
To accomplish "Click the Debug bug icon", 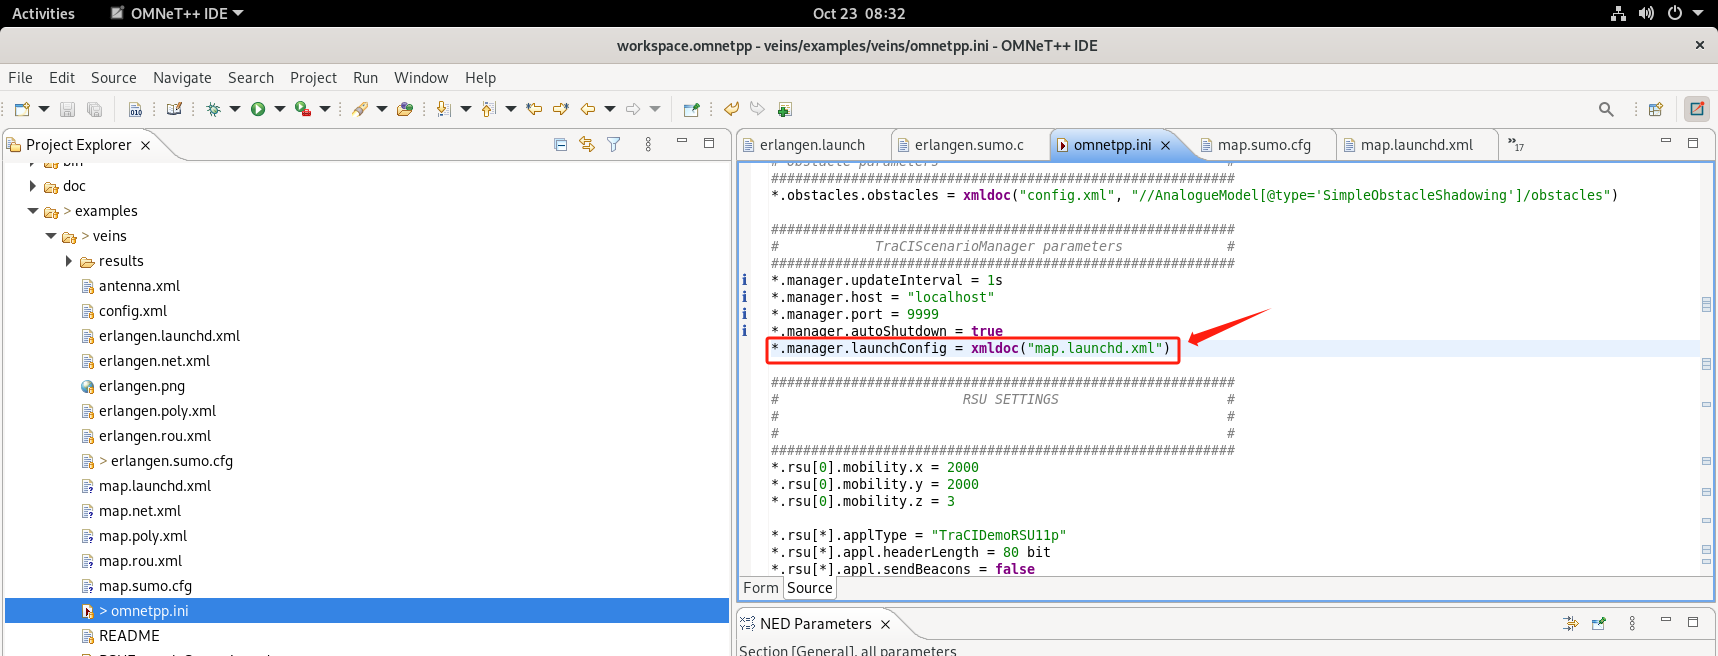I will tap(213, 109).
